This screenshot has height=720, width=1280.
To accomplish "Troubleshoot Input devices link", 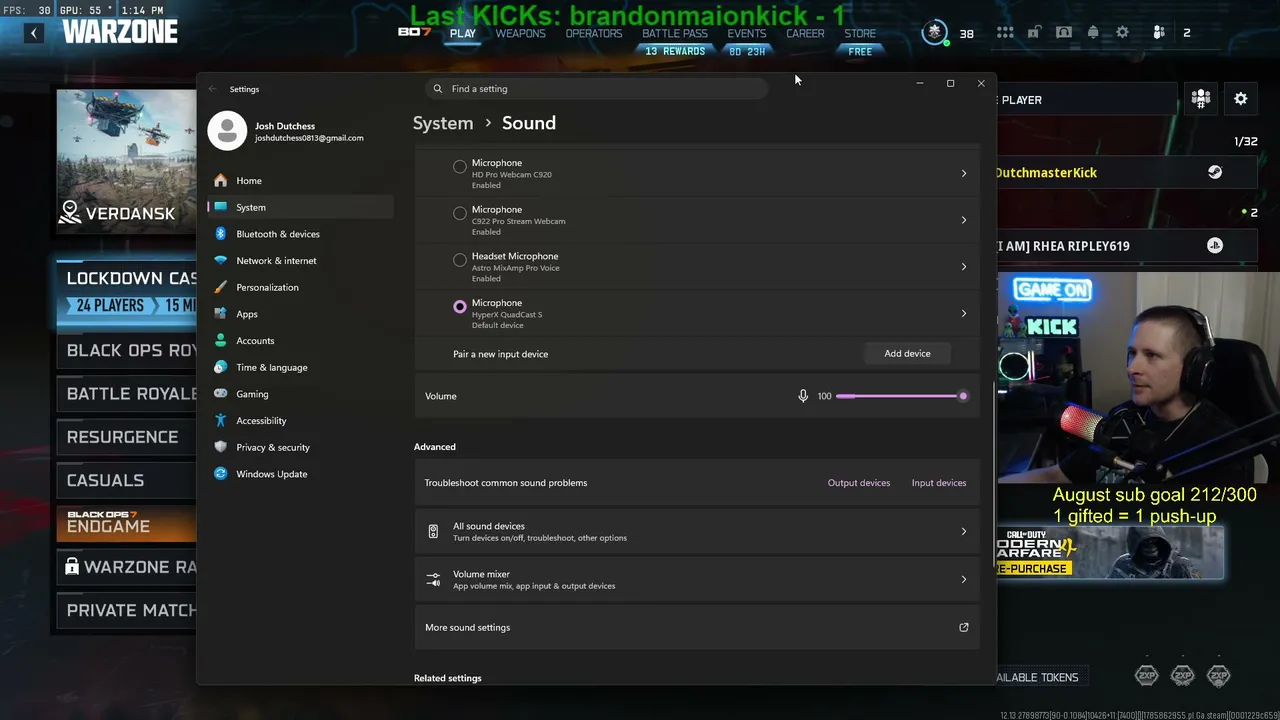I will point(939,483).
